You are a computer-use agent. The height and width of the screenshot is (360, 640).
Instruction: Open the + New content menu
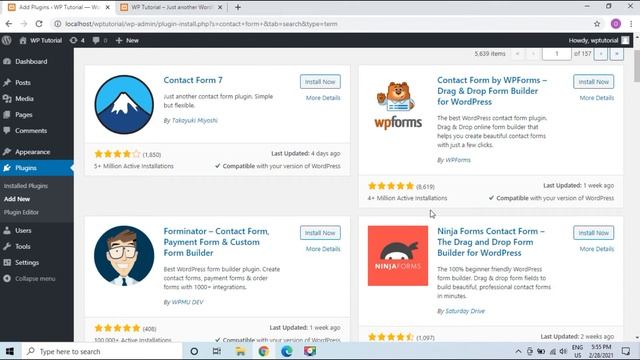pos(127,40)
